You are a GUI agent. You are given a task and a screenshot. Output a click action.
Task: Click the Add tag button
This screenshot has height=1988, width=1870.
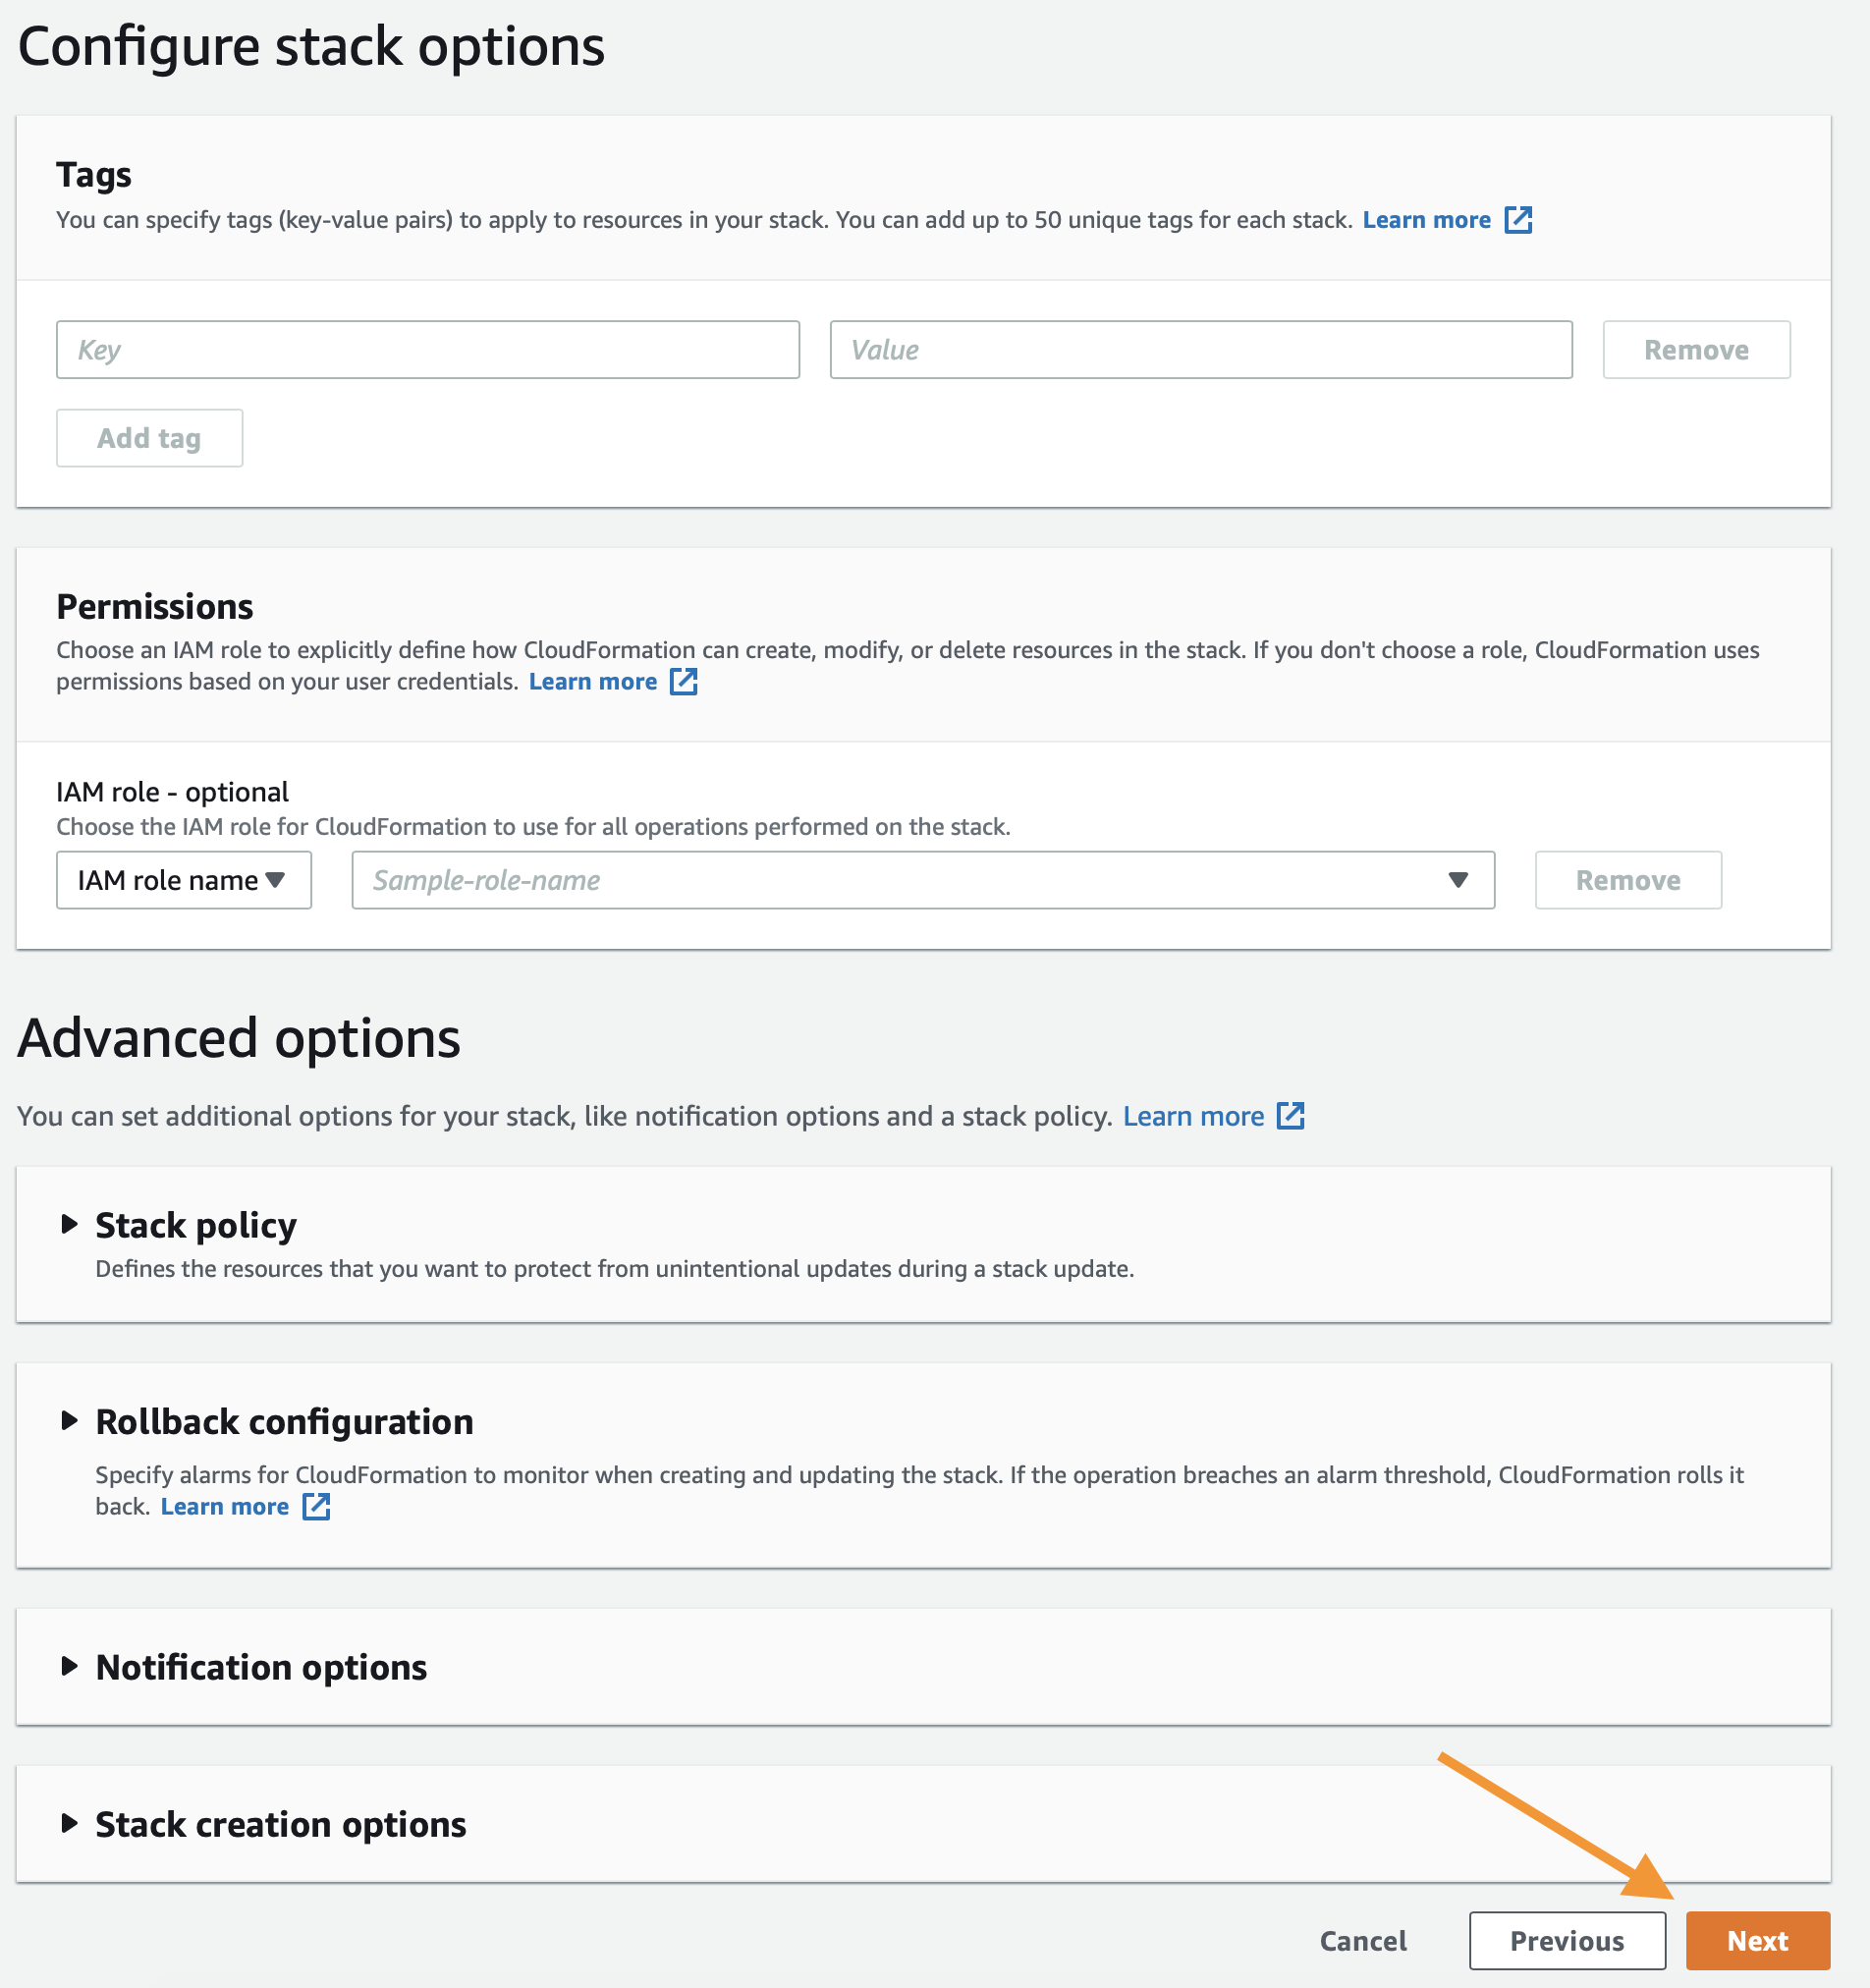point(149,438)
